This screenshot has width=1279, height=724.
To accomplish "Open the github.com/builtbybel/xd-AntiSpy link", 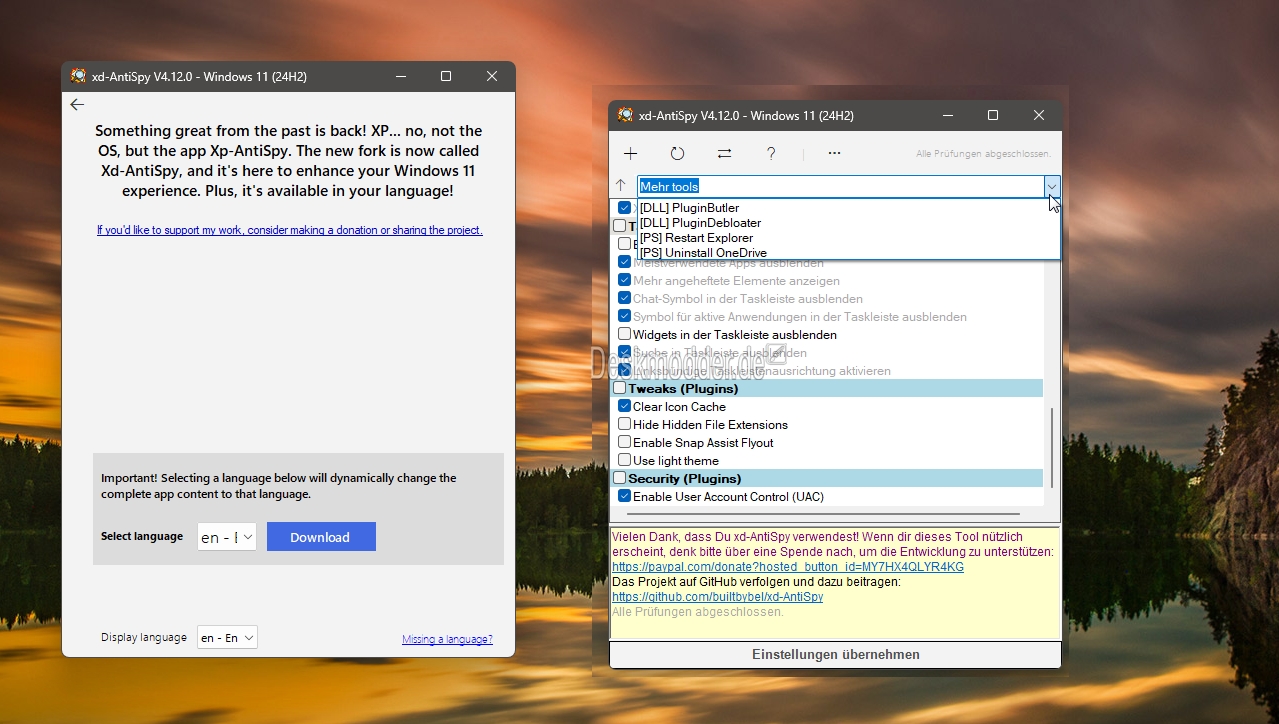I will (718, 597).
